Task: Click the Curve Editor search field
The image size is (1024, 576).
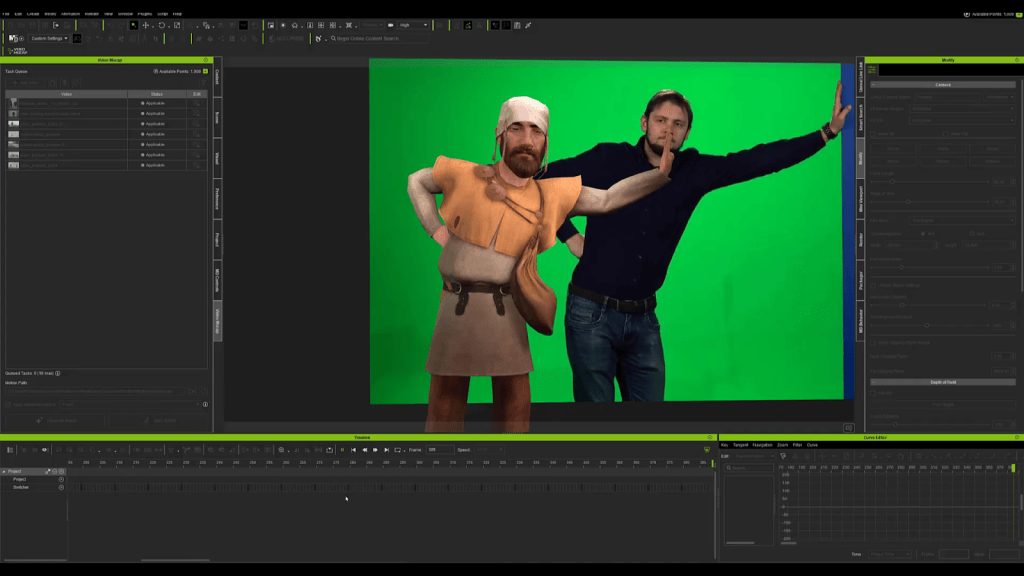Action: pos(749,468)
